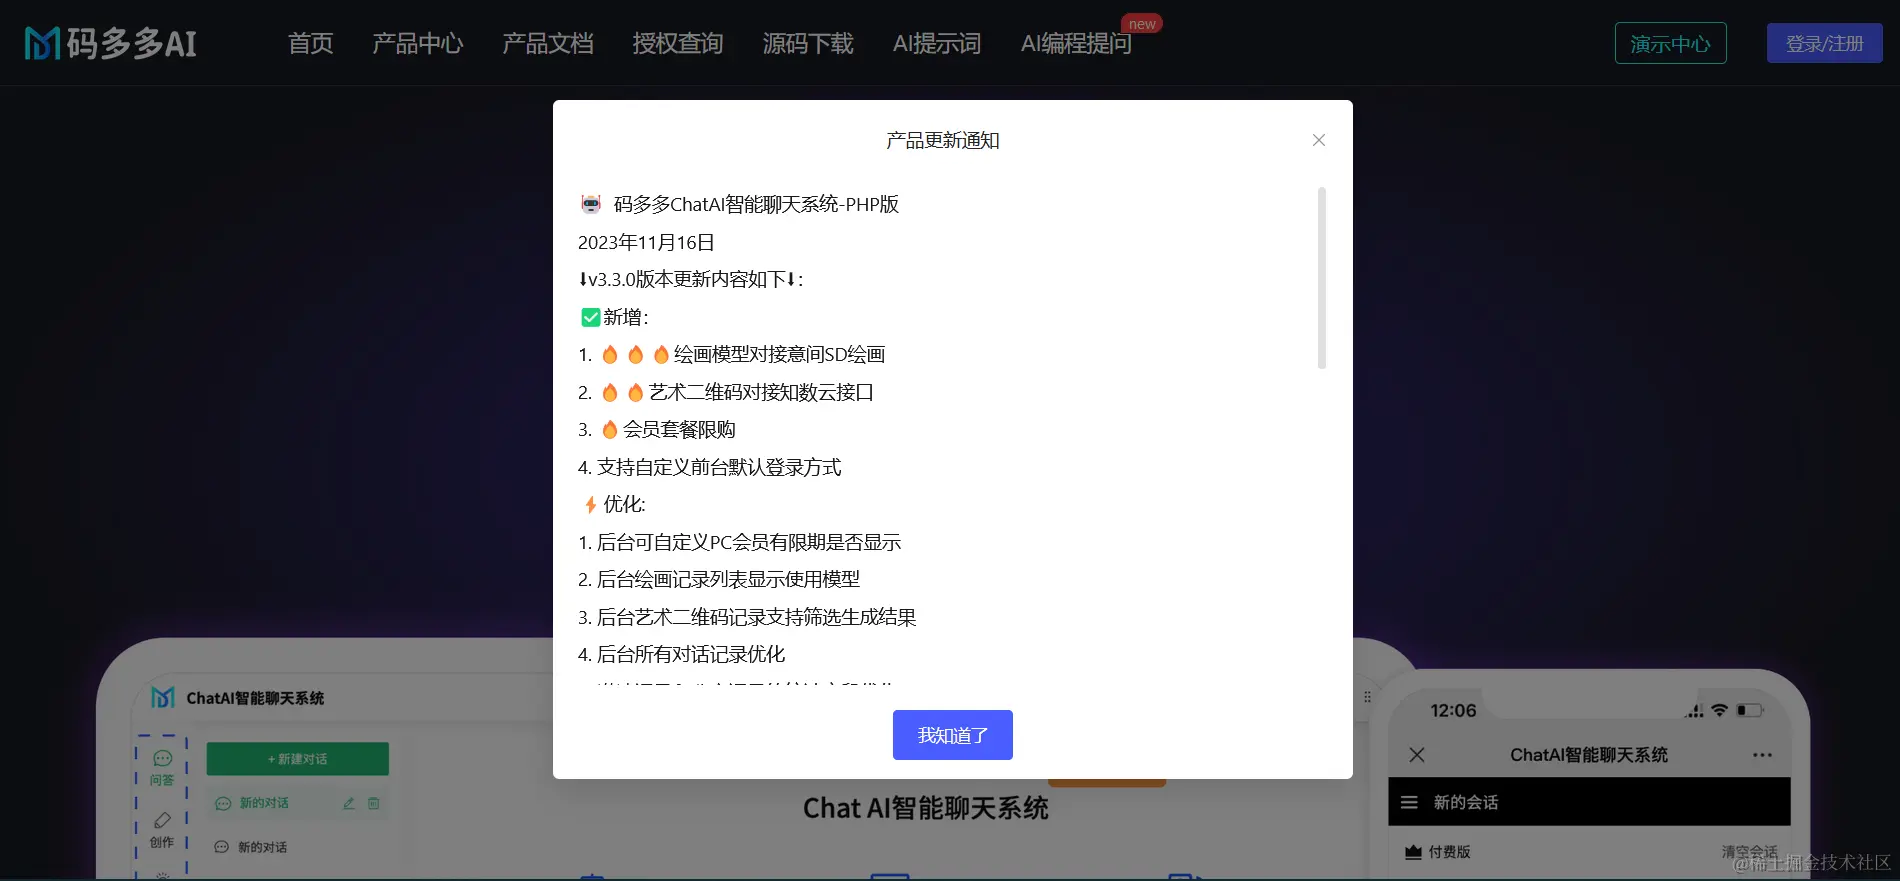Click the robot icon beside 码多多ChatAI
The image size is (1900, 881).
pos(591,204)
